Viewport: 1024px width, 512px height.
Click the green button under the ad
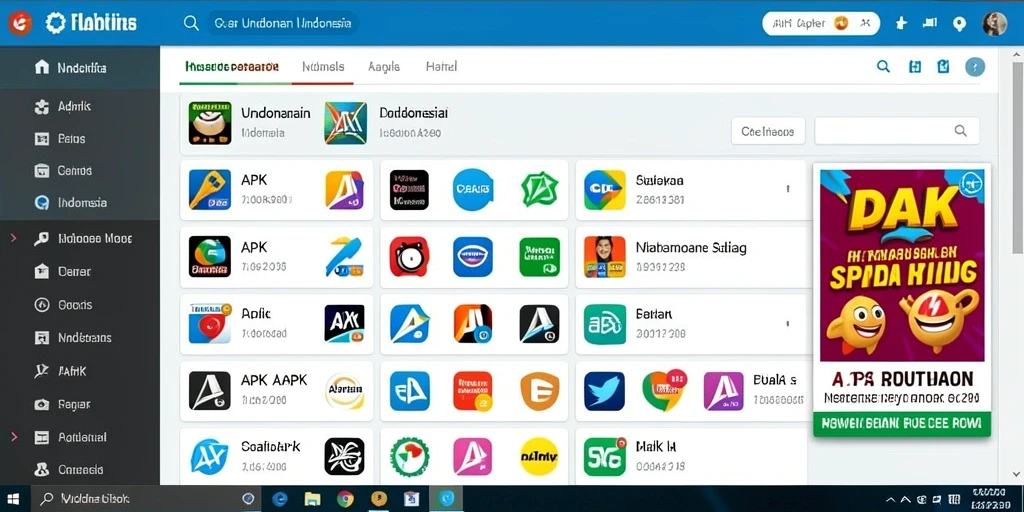point(902,424)
